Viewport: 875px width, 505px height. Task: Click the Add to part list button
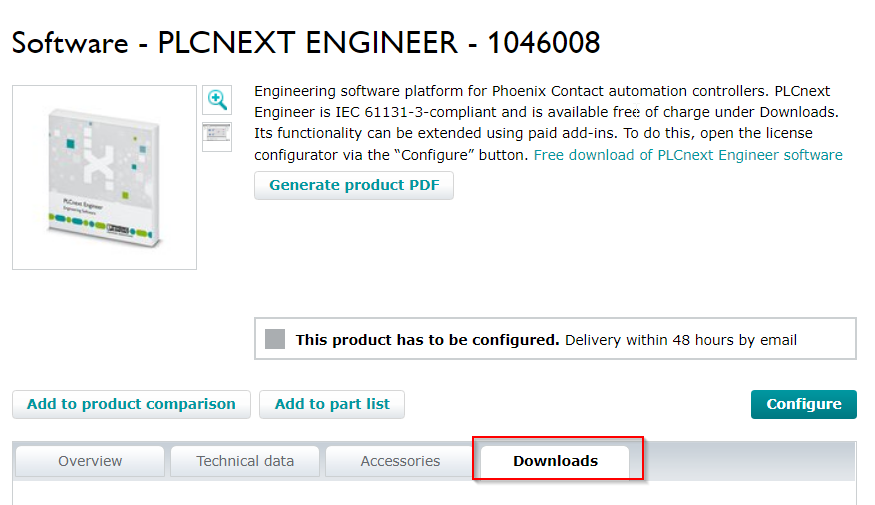pyautogui.click(x=332, y=404)
